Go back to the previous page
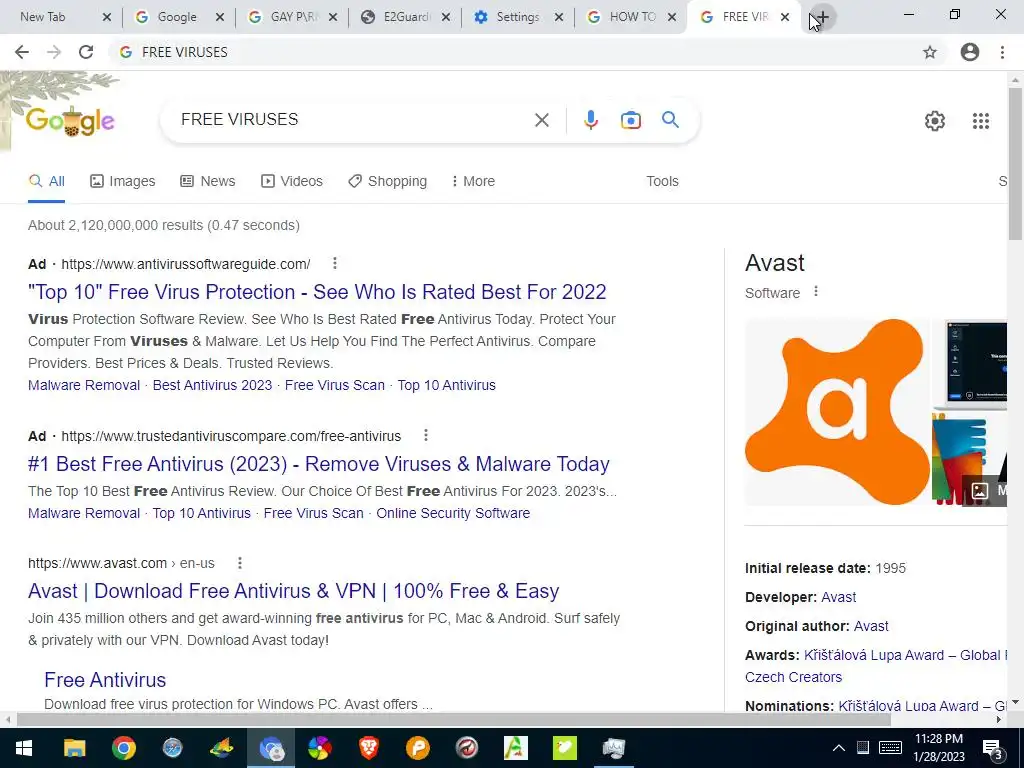 [22, 52]
